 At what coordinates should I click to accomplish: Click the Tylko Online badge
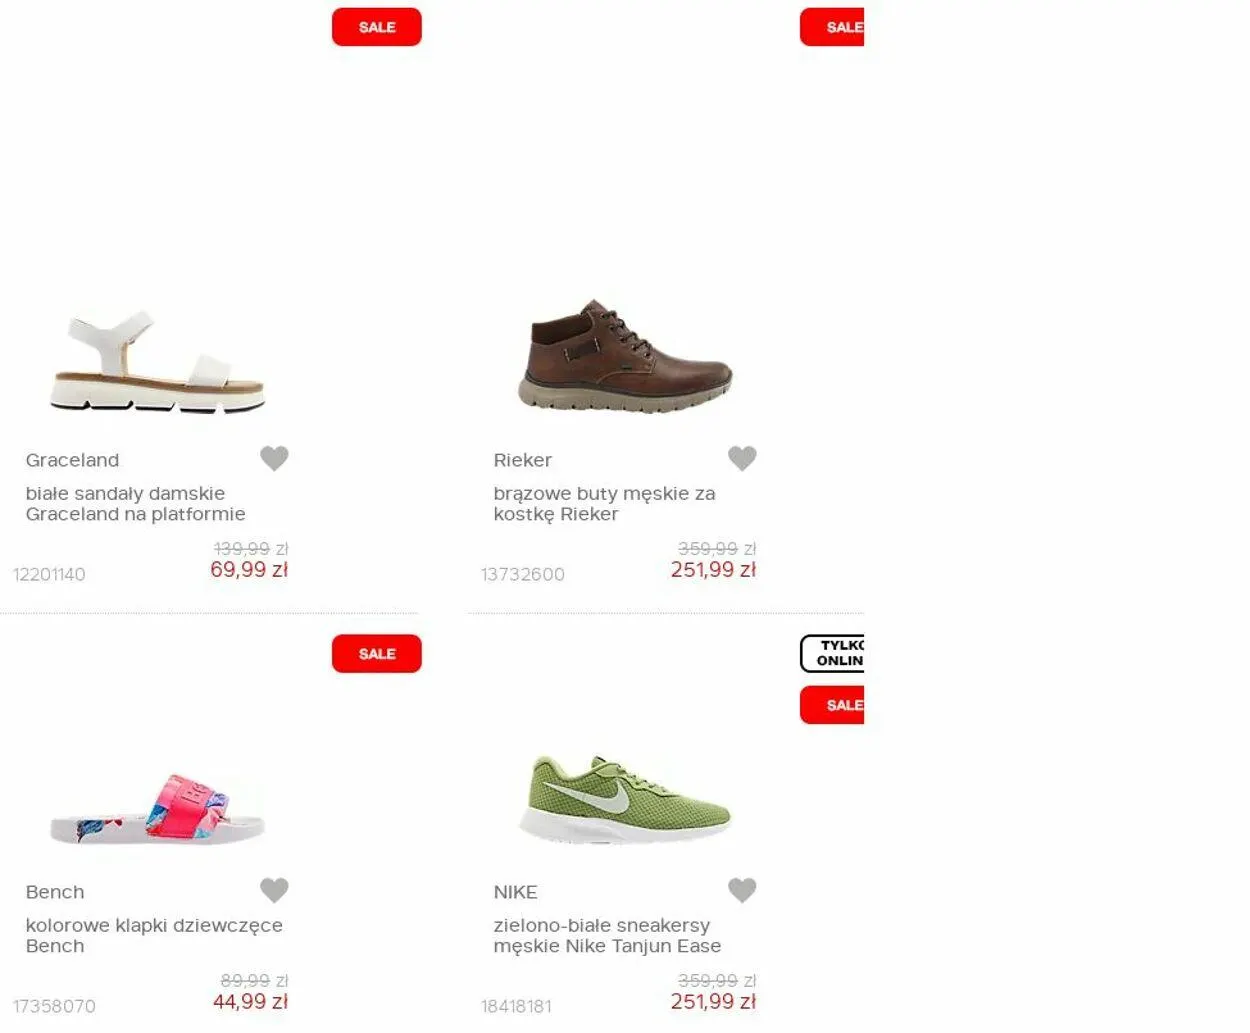(x=832, y=653)
